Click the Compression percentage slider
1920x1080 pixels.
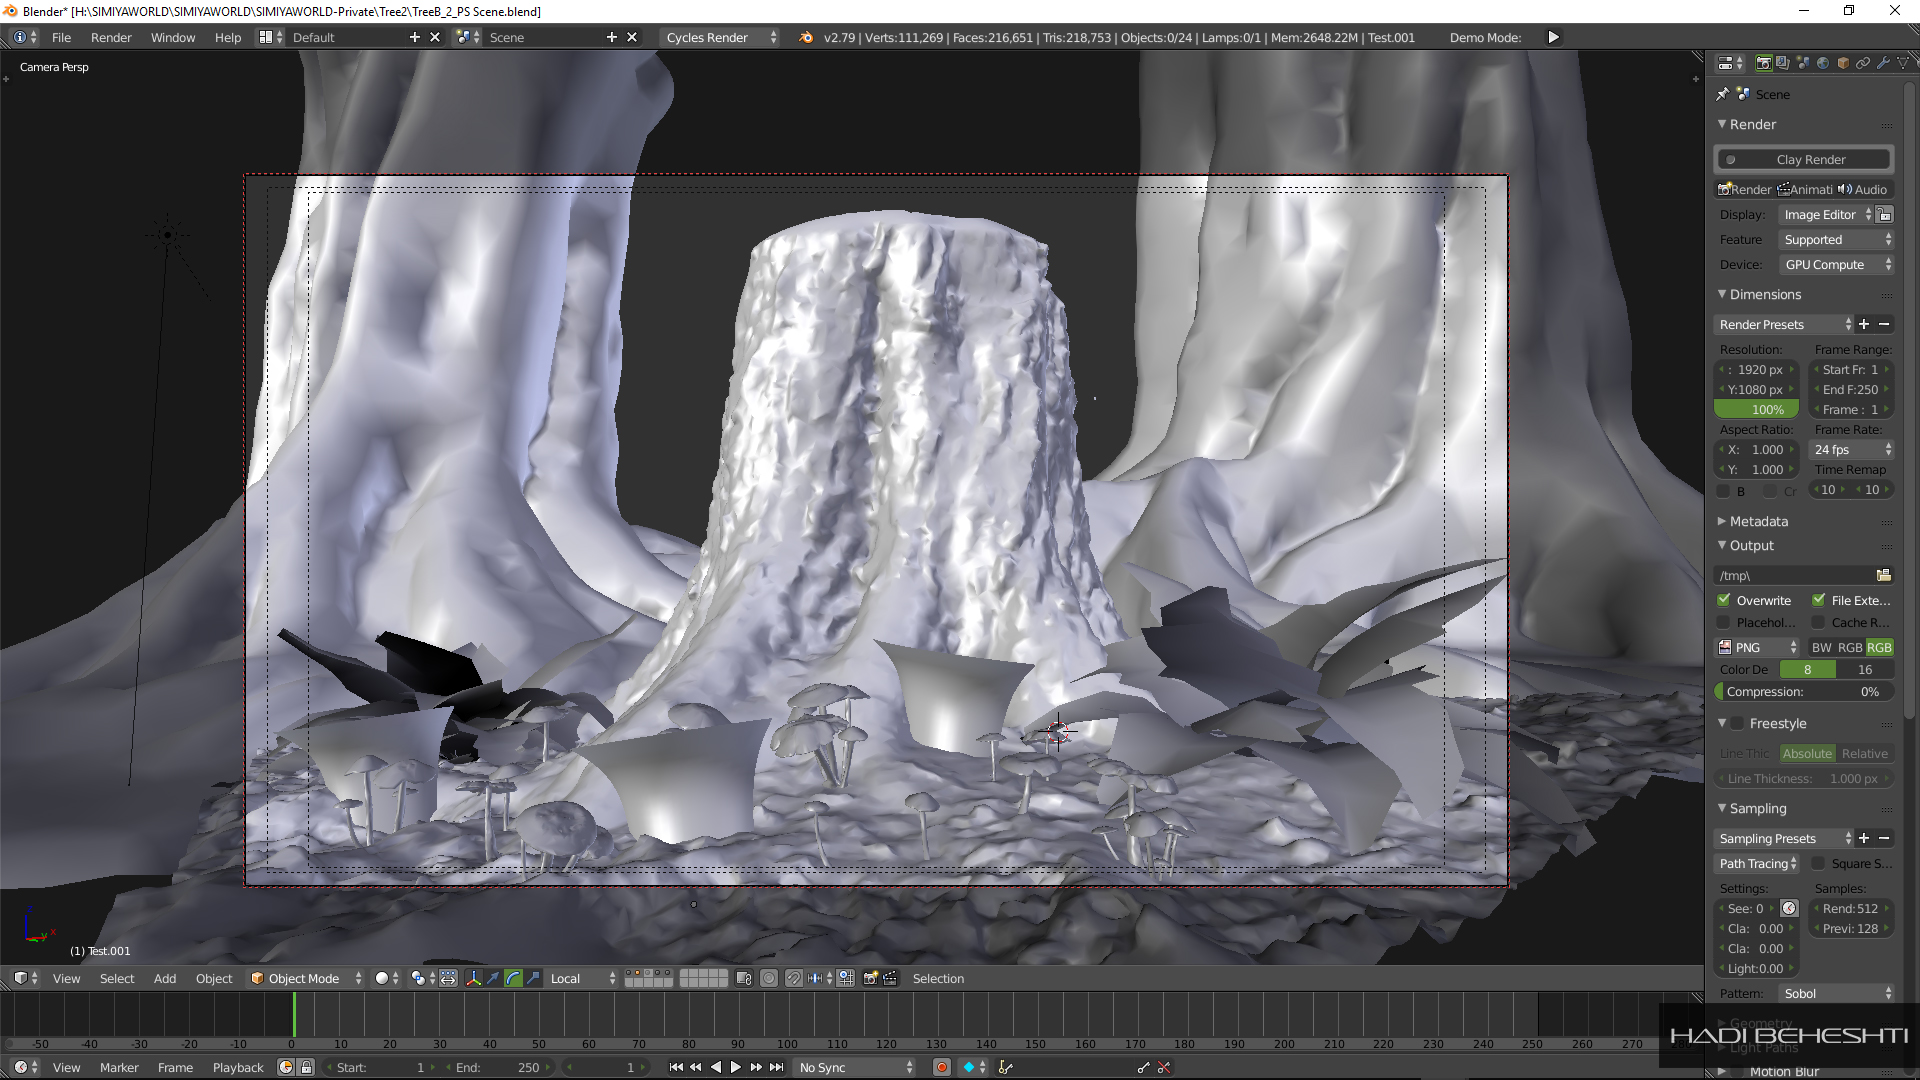pos(1805,692)
